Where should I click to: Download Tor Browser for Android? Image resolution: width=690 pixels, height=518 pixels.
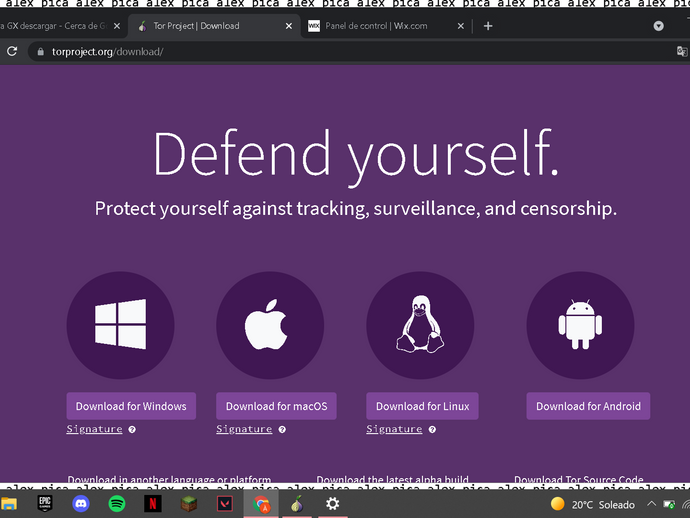pos(588,406)
